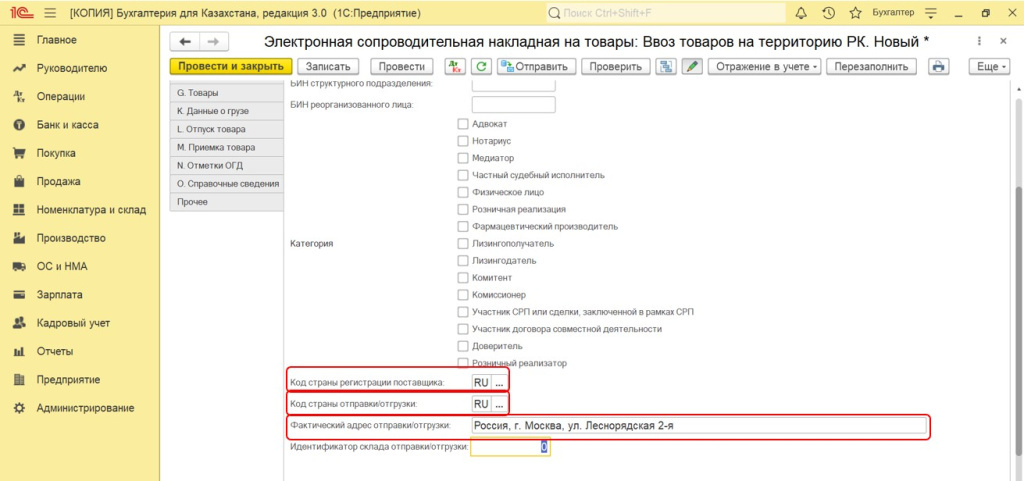1024x481 pixels.
Task: Click the green pencil edit icon
Action: click(x=691, y=66)
